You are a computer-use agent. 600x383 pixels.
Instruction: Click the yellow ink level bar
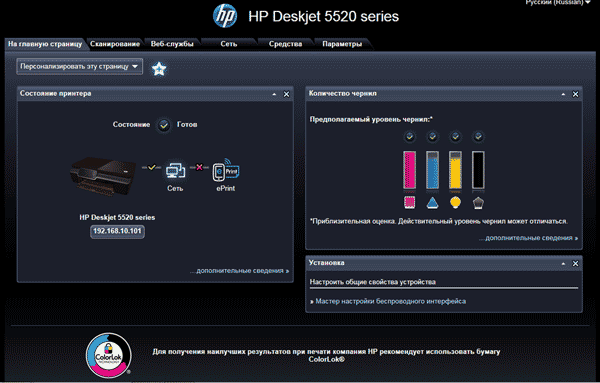pos(455,170)
